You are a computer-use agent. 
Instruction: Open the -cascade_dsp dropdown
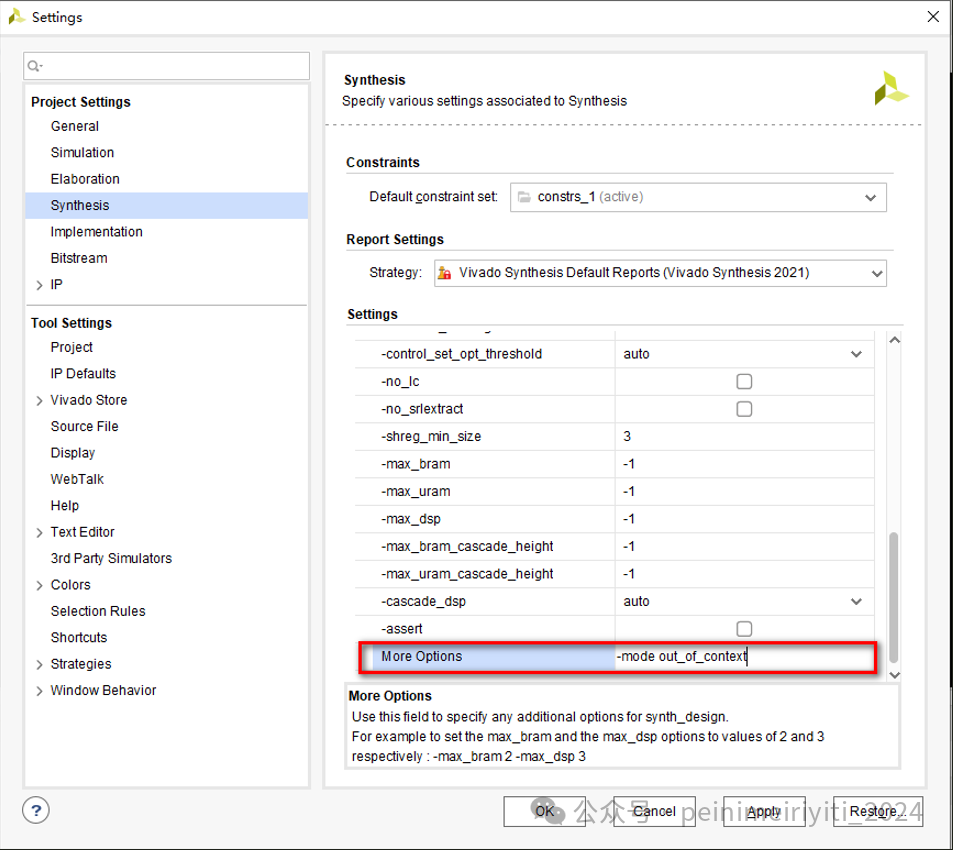tap(856, 602)
